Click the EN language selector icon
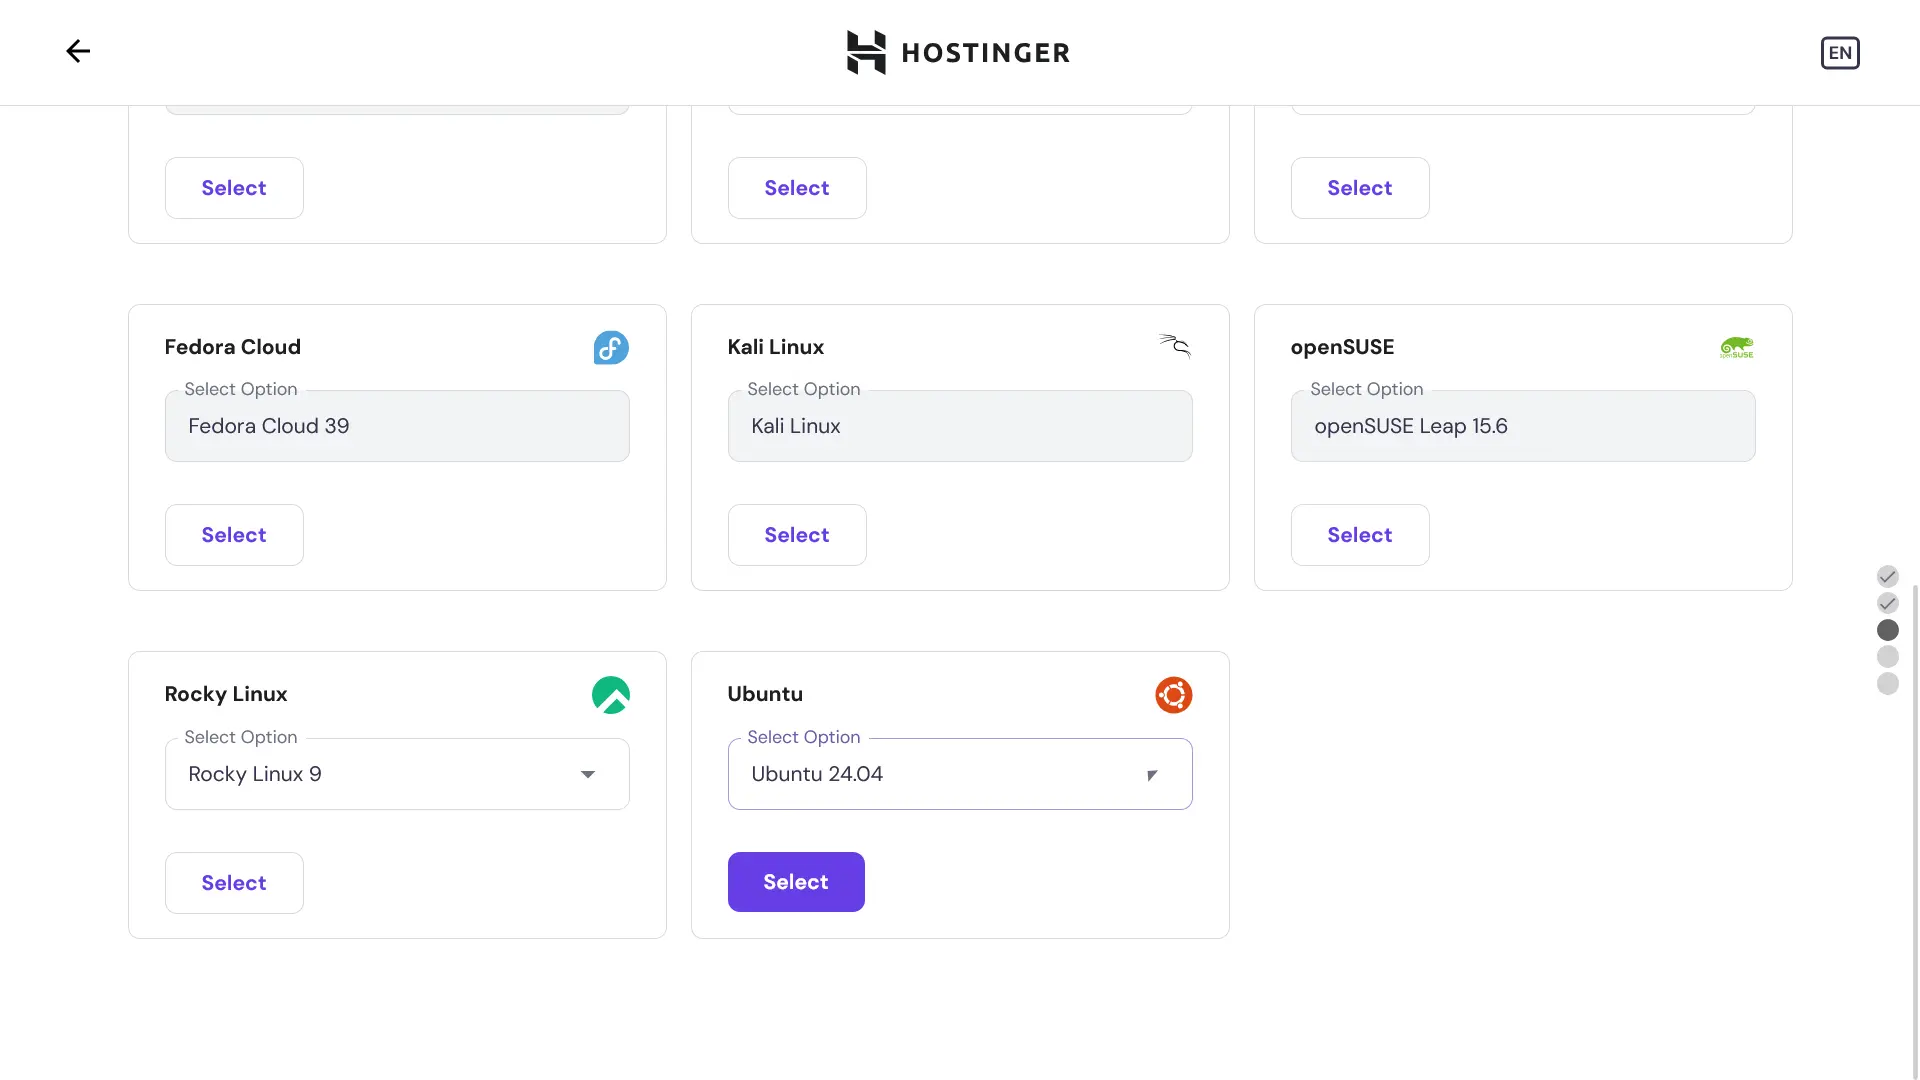Image resolution: width=1920 pixels, height=1080 pixels. tap(1840, 53)
